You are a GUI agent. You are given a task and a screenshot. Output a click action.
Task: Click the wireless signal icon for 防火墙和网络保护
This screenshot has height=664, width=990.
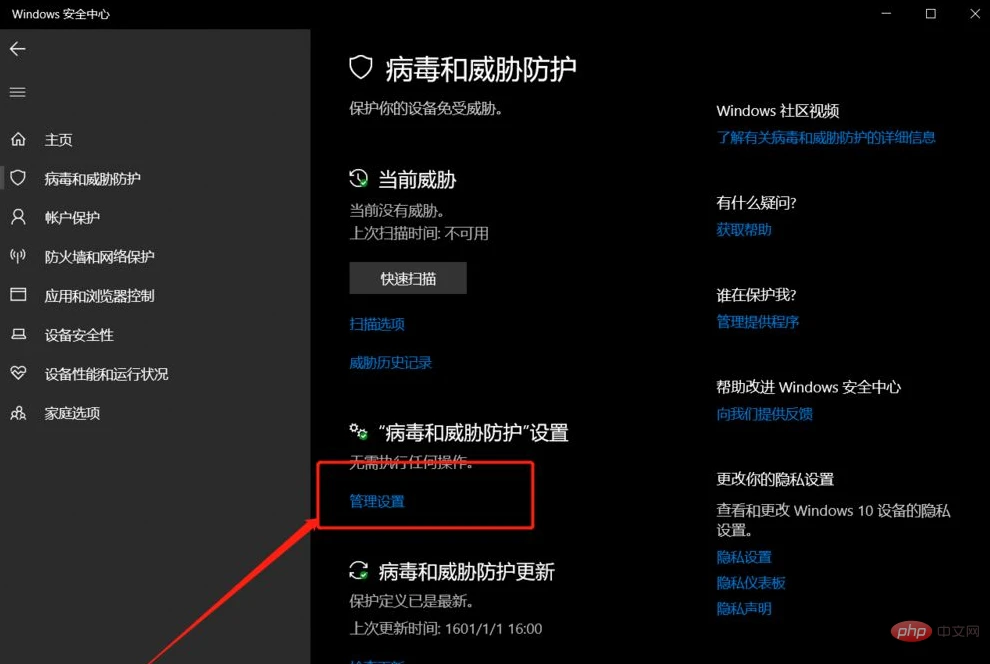click(18, 256)
